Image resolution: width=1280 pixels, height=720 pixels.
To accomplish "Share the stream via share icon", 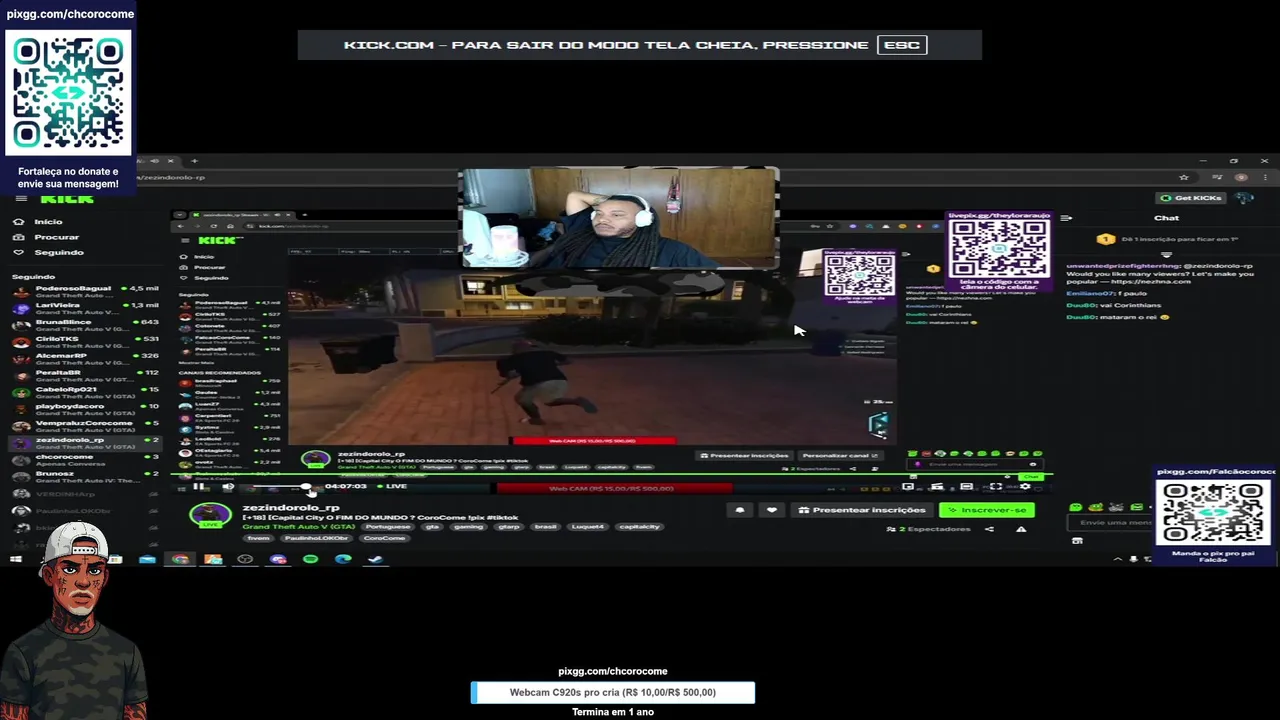I will pos(989,529).
